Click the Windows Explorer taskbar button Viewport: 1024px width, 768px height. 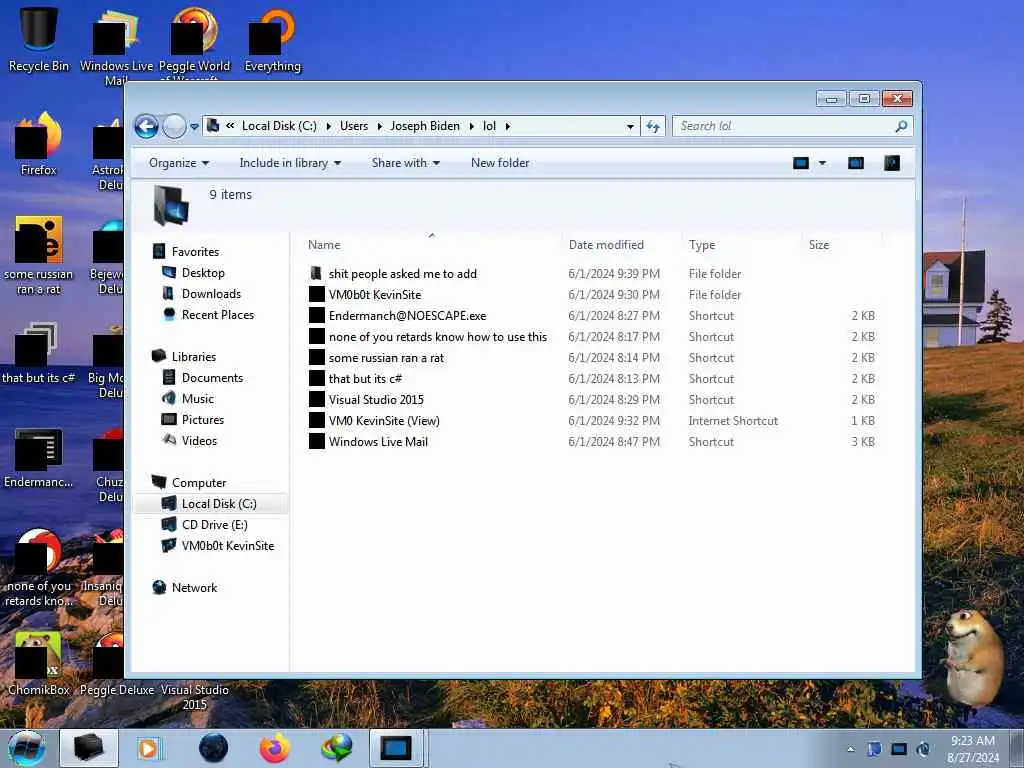click(89, 748)
